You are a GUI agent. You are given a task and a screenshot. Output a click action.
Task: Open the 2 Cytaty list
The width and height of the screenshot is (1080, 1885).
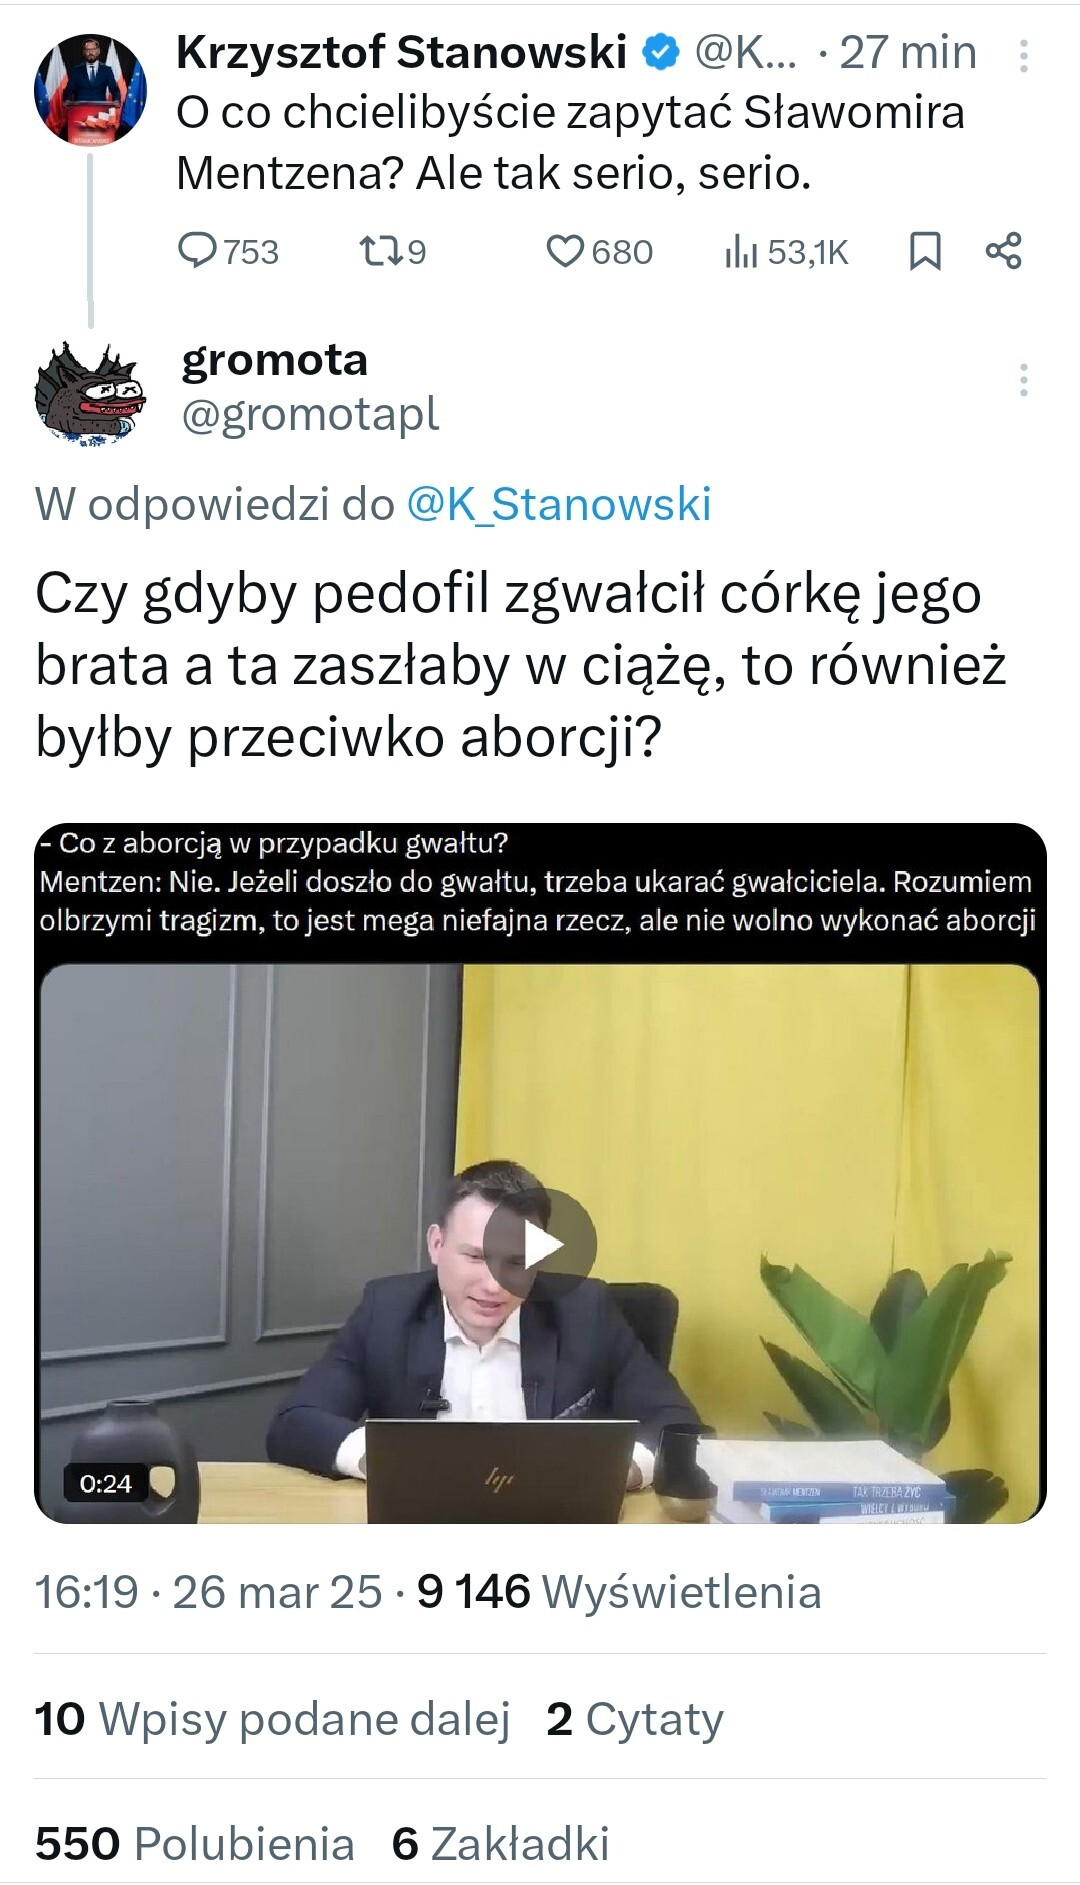click(635, 1719)
